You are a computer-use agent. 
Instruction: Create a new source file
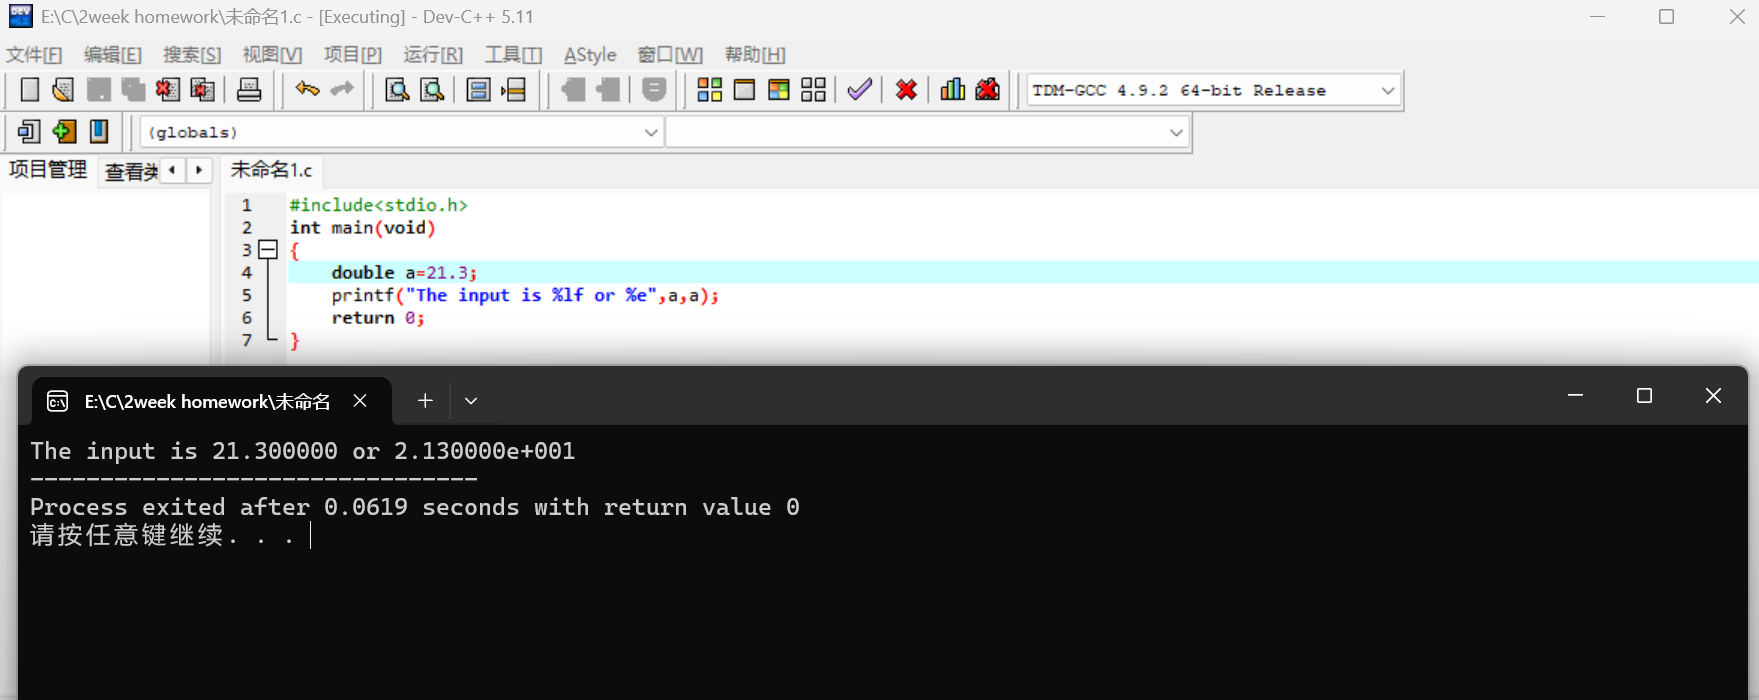(x=30, y=90)
